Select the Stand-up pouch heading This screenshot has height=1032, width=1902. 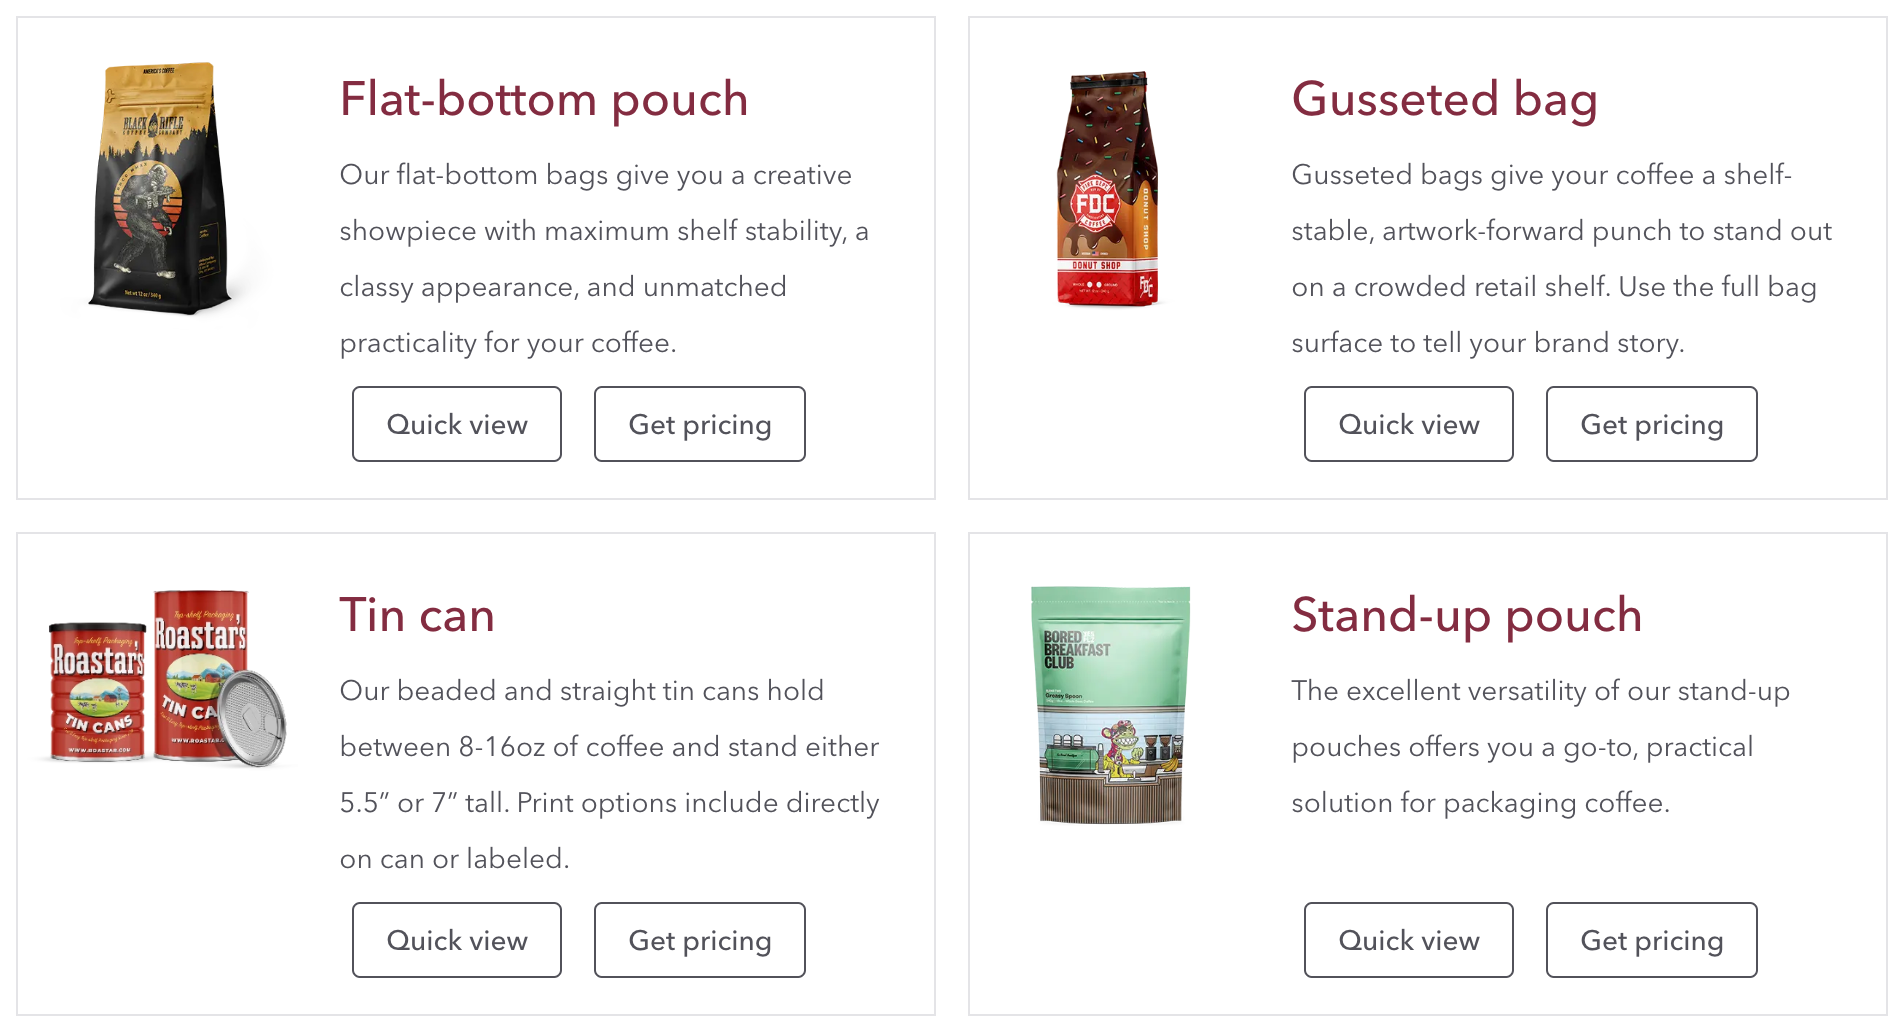pyautogui.click(x=1467, y=615)
